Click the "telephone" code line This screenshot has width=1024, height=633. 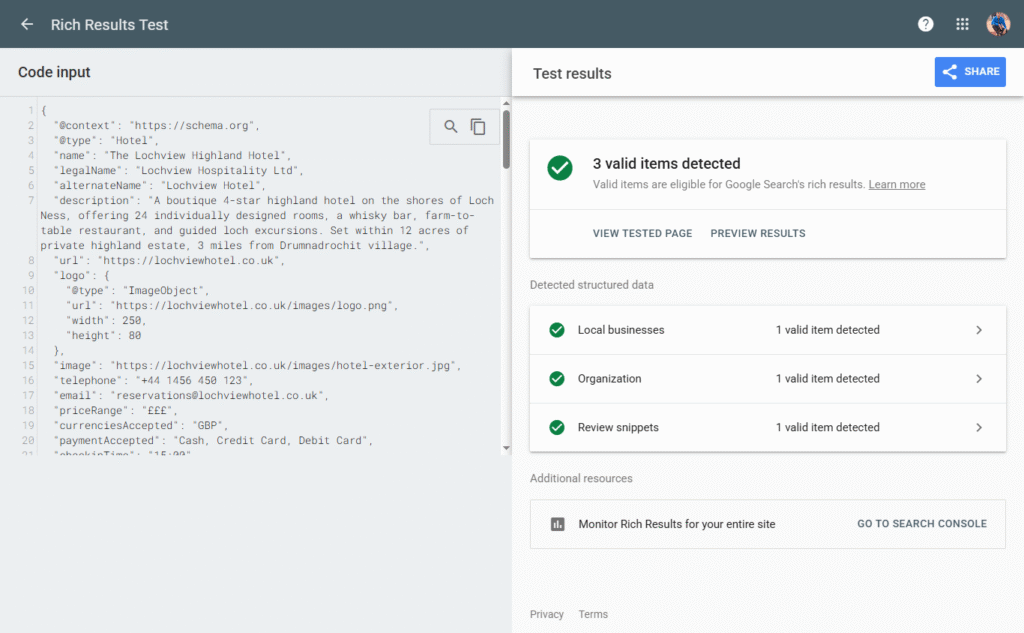pyautogui.click(x=153, y=380)
